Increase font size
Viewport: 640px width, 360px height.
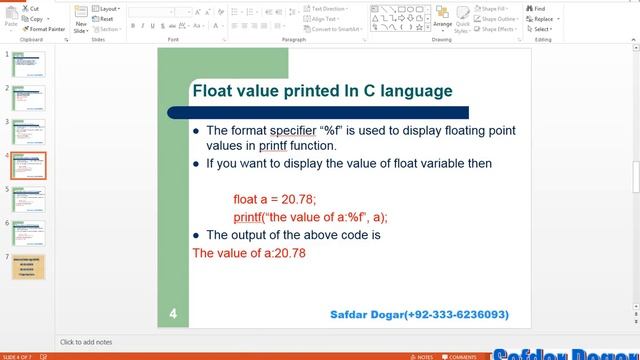(x=198, y=12)
